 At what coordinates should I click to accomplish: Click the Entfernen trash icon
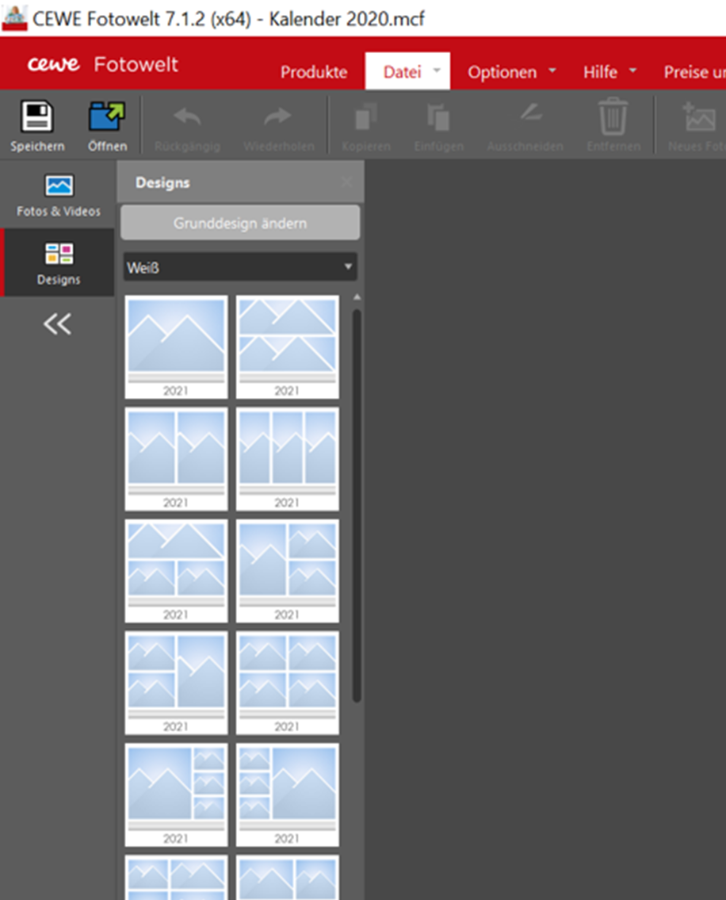tap(613, 117)
